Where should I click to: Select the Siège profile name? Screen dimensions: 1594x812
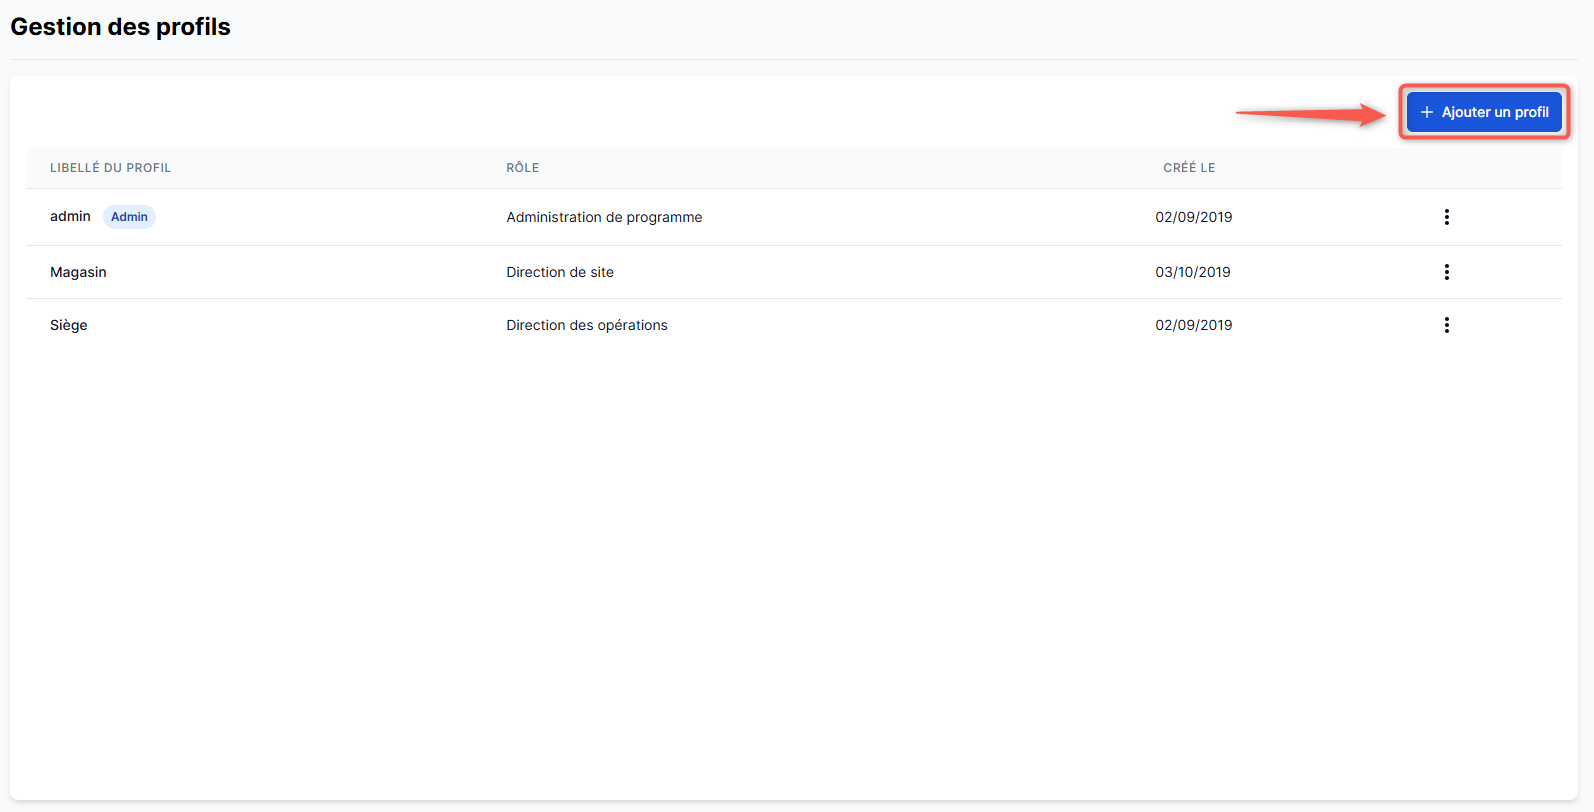click(69, 325)
